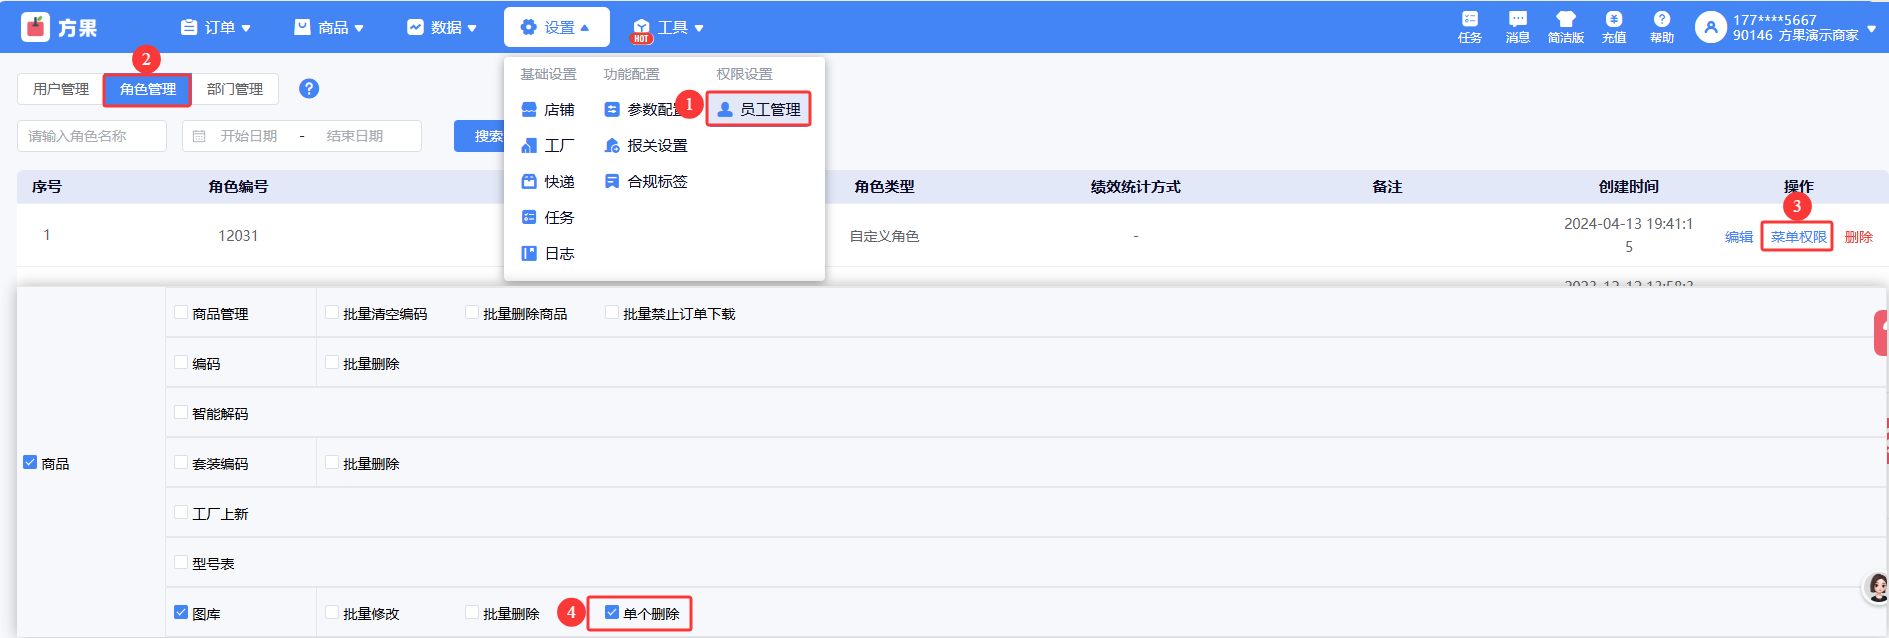This screenshot has height=638, width=1889.
Task: Click 删除 for role 12031
Action: (x=1858, y=237)
